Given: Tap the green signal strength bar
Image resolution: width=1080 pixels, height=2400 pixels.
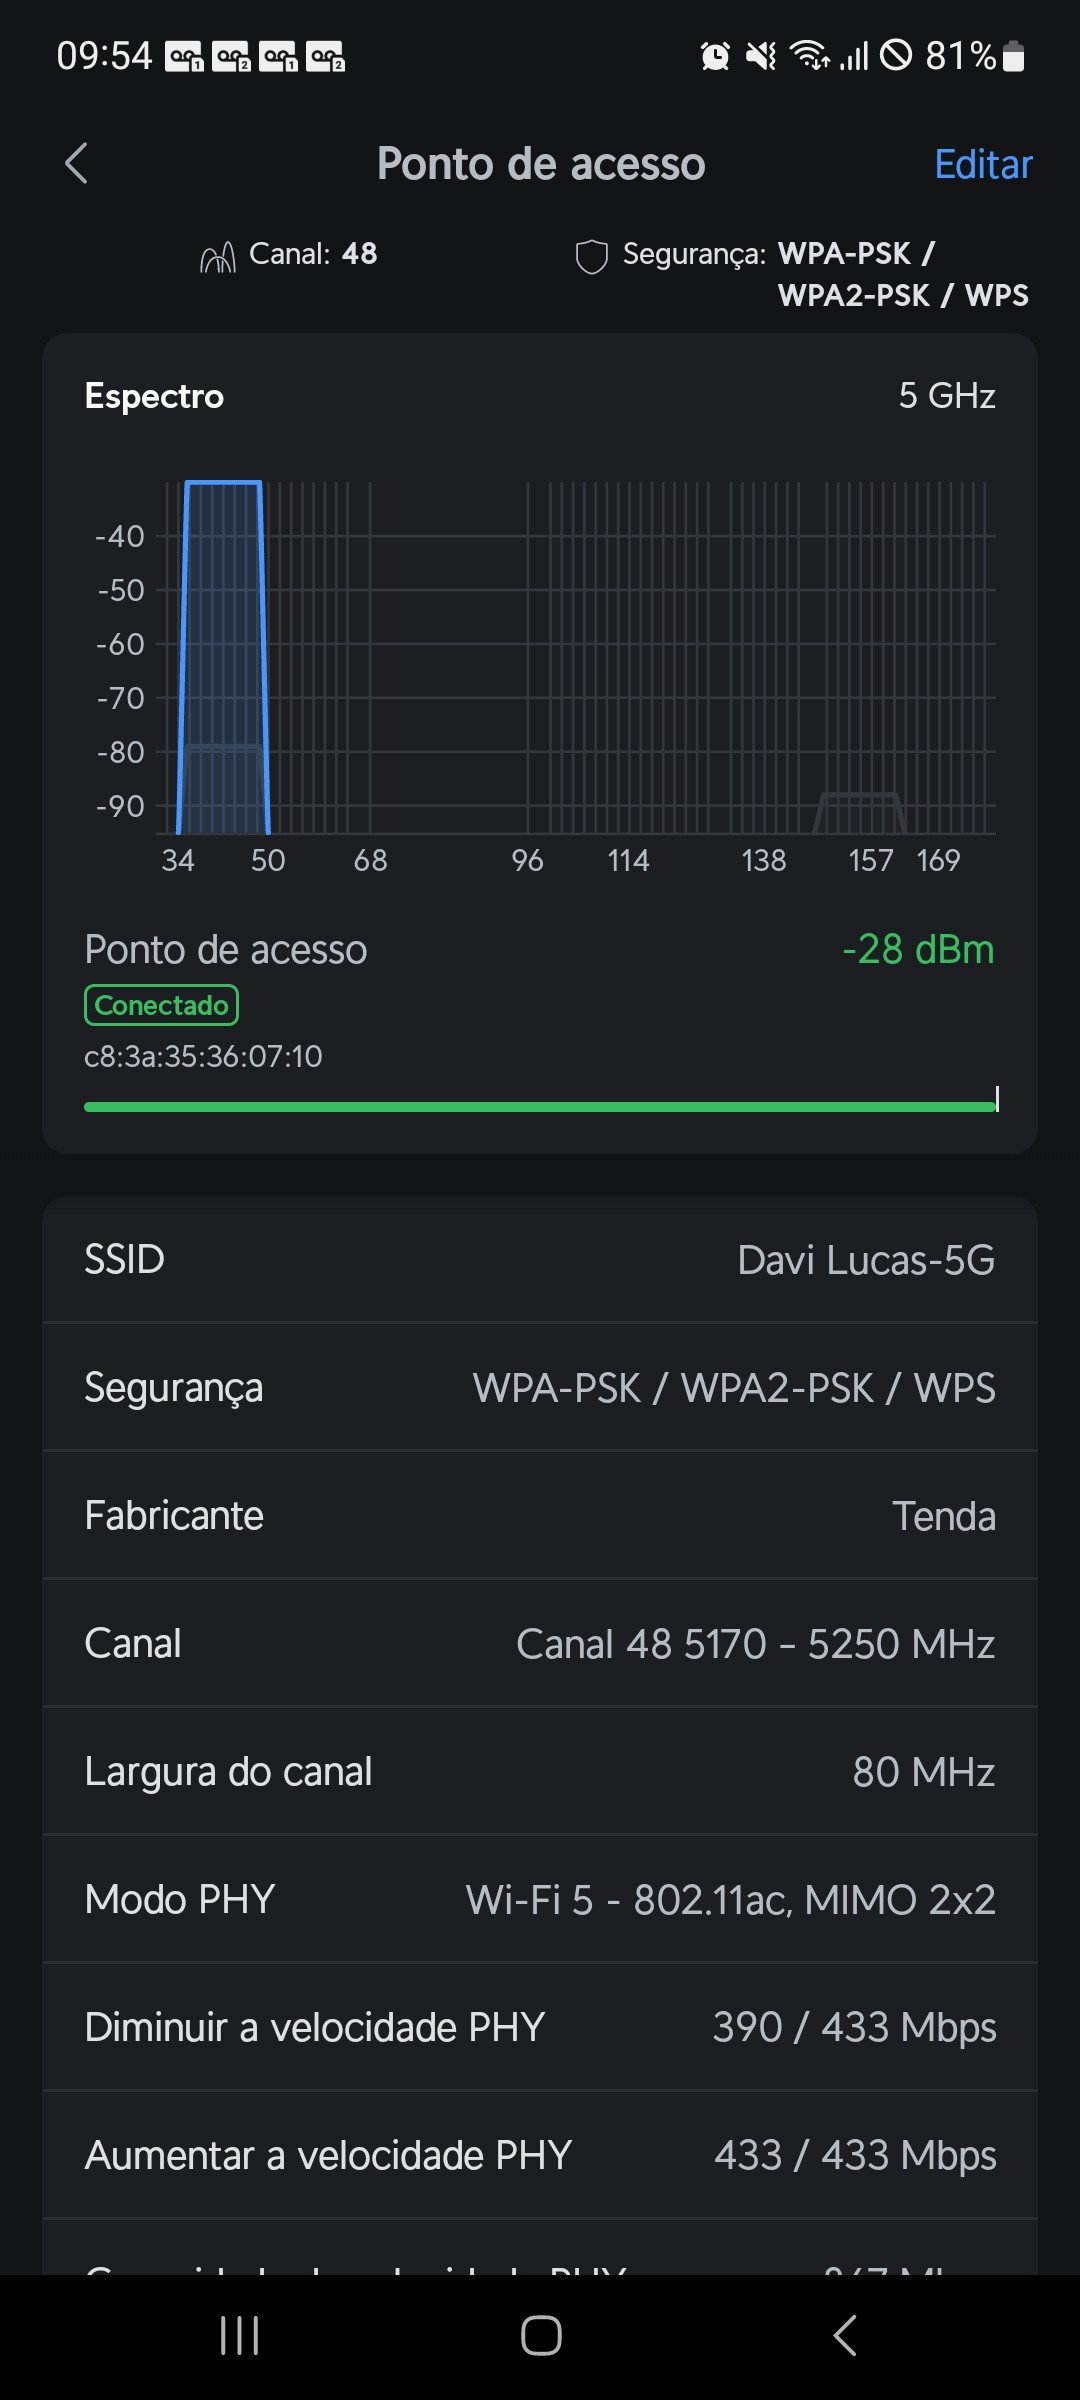Looking at the screenshot, I should pyautogui.click(x=540, y=1106).
